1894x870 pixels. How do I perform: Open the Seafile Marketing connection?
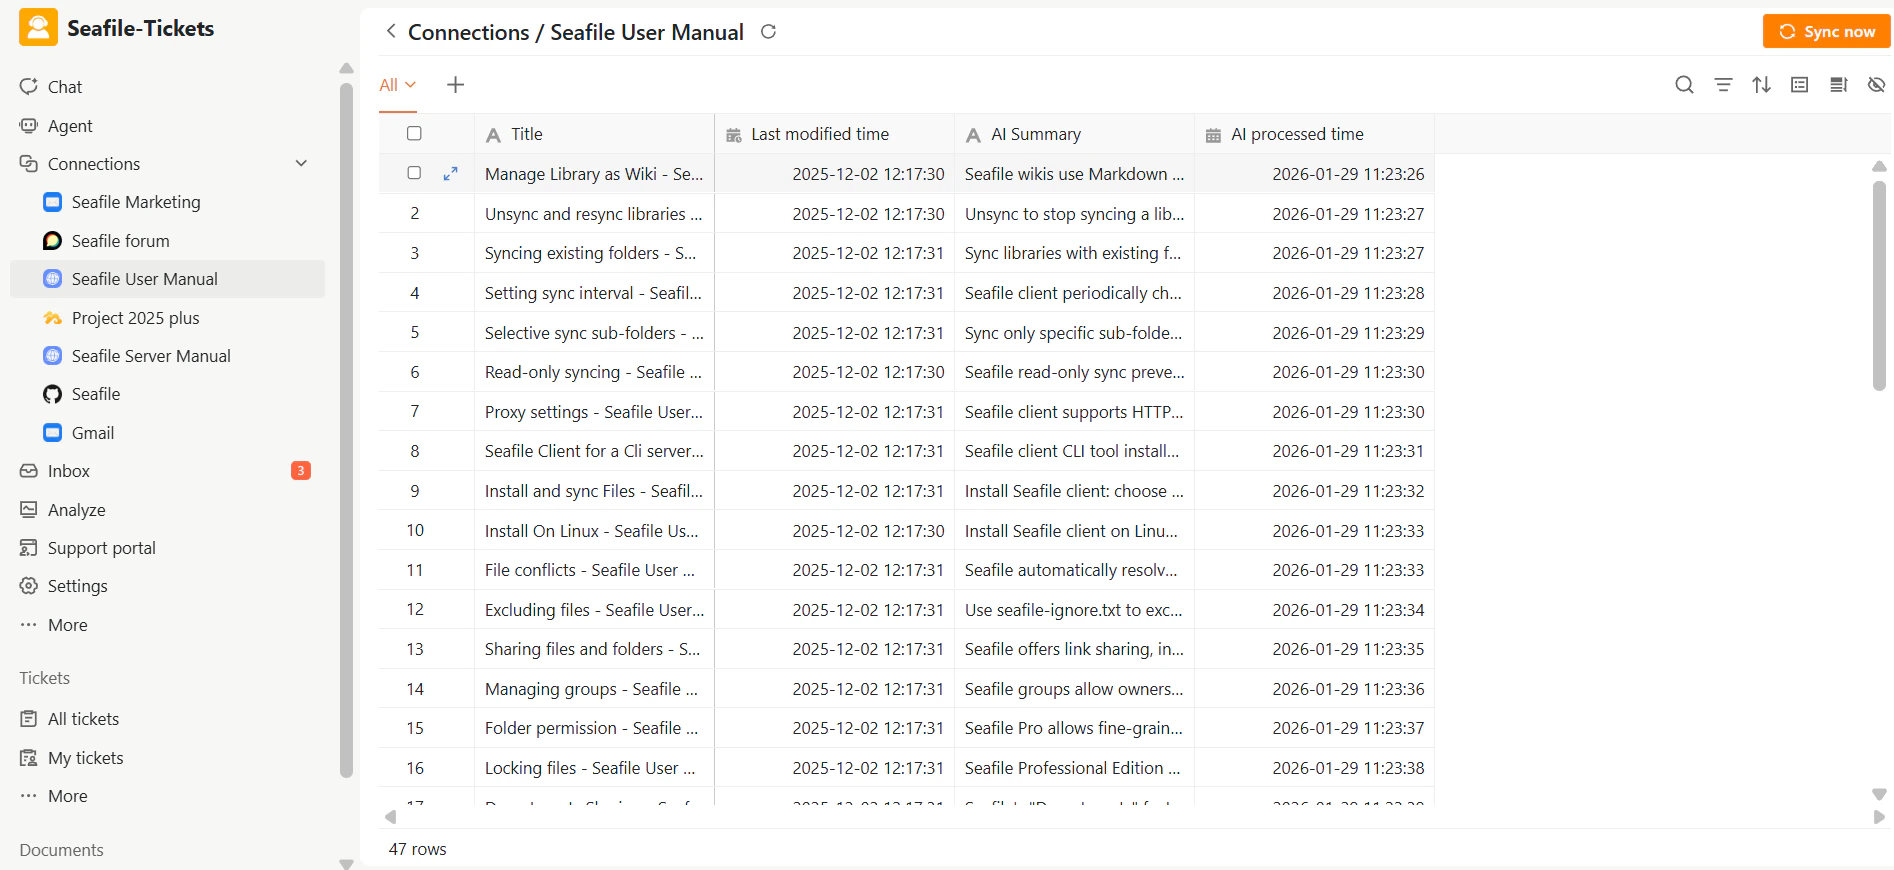click(x=167, y=202)
